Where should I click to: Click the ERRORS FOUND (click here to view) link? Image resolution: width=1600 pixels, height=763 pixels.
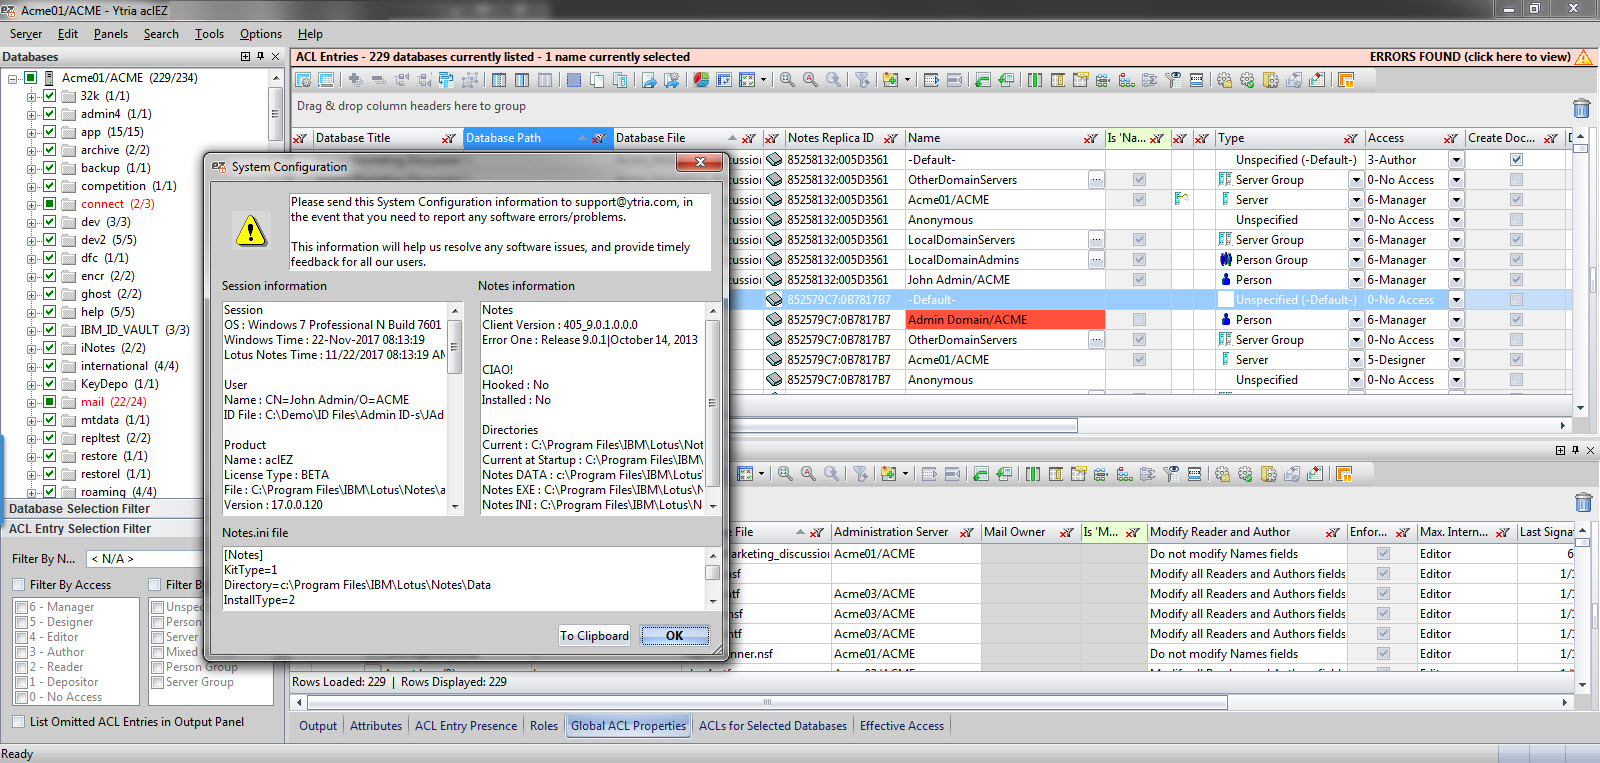coord(1470,57)
